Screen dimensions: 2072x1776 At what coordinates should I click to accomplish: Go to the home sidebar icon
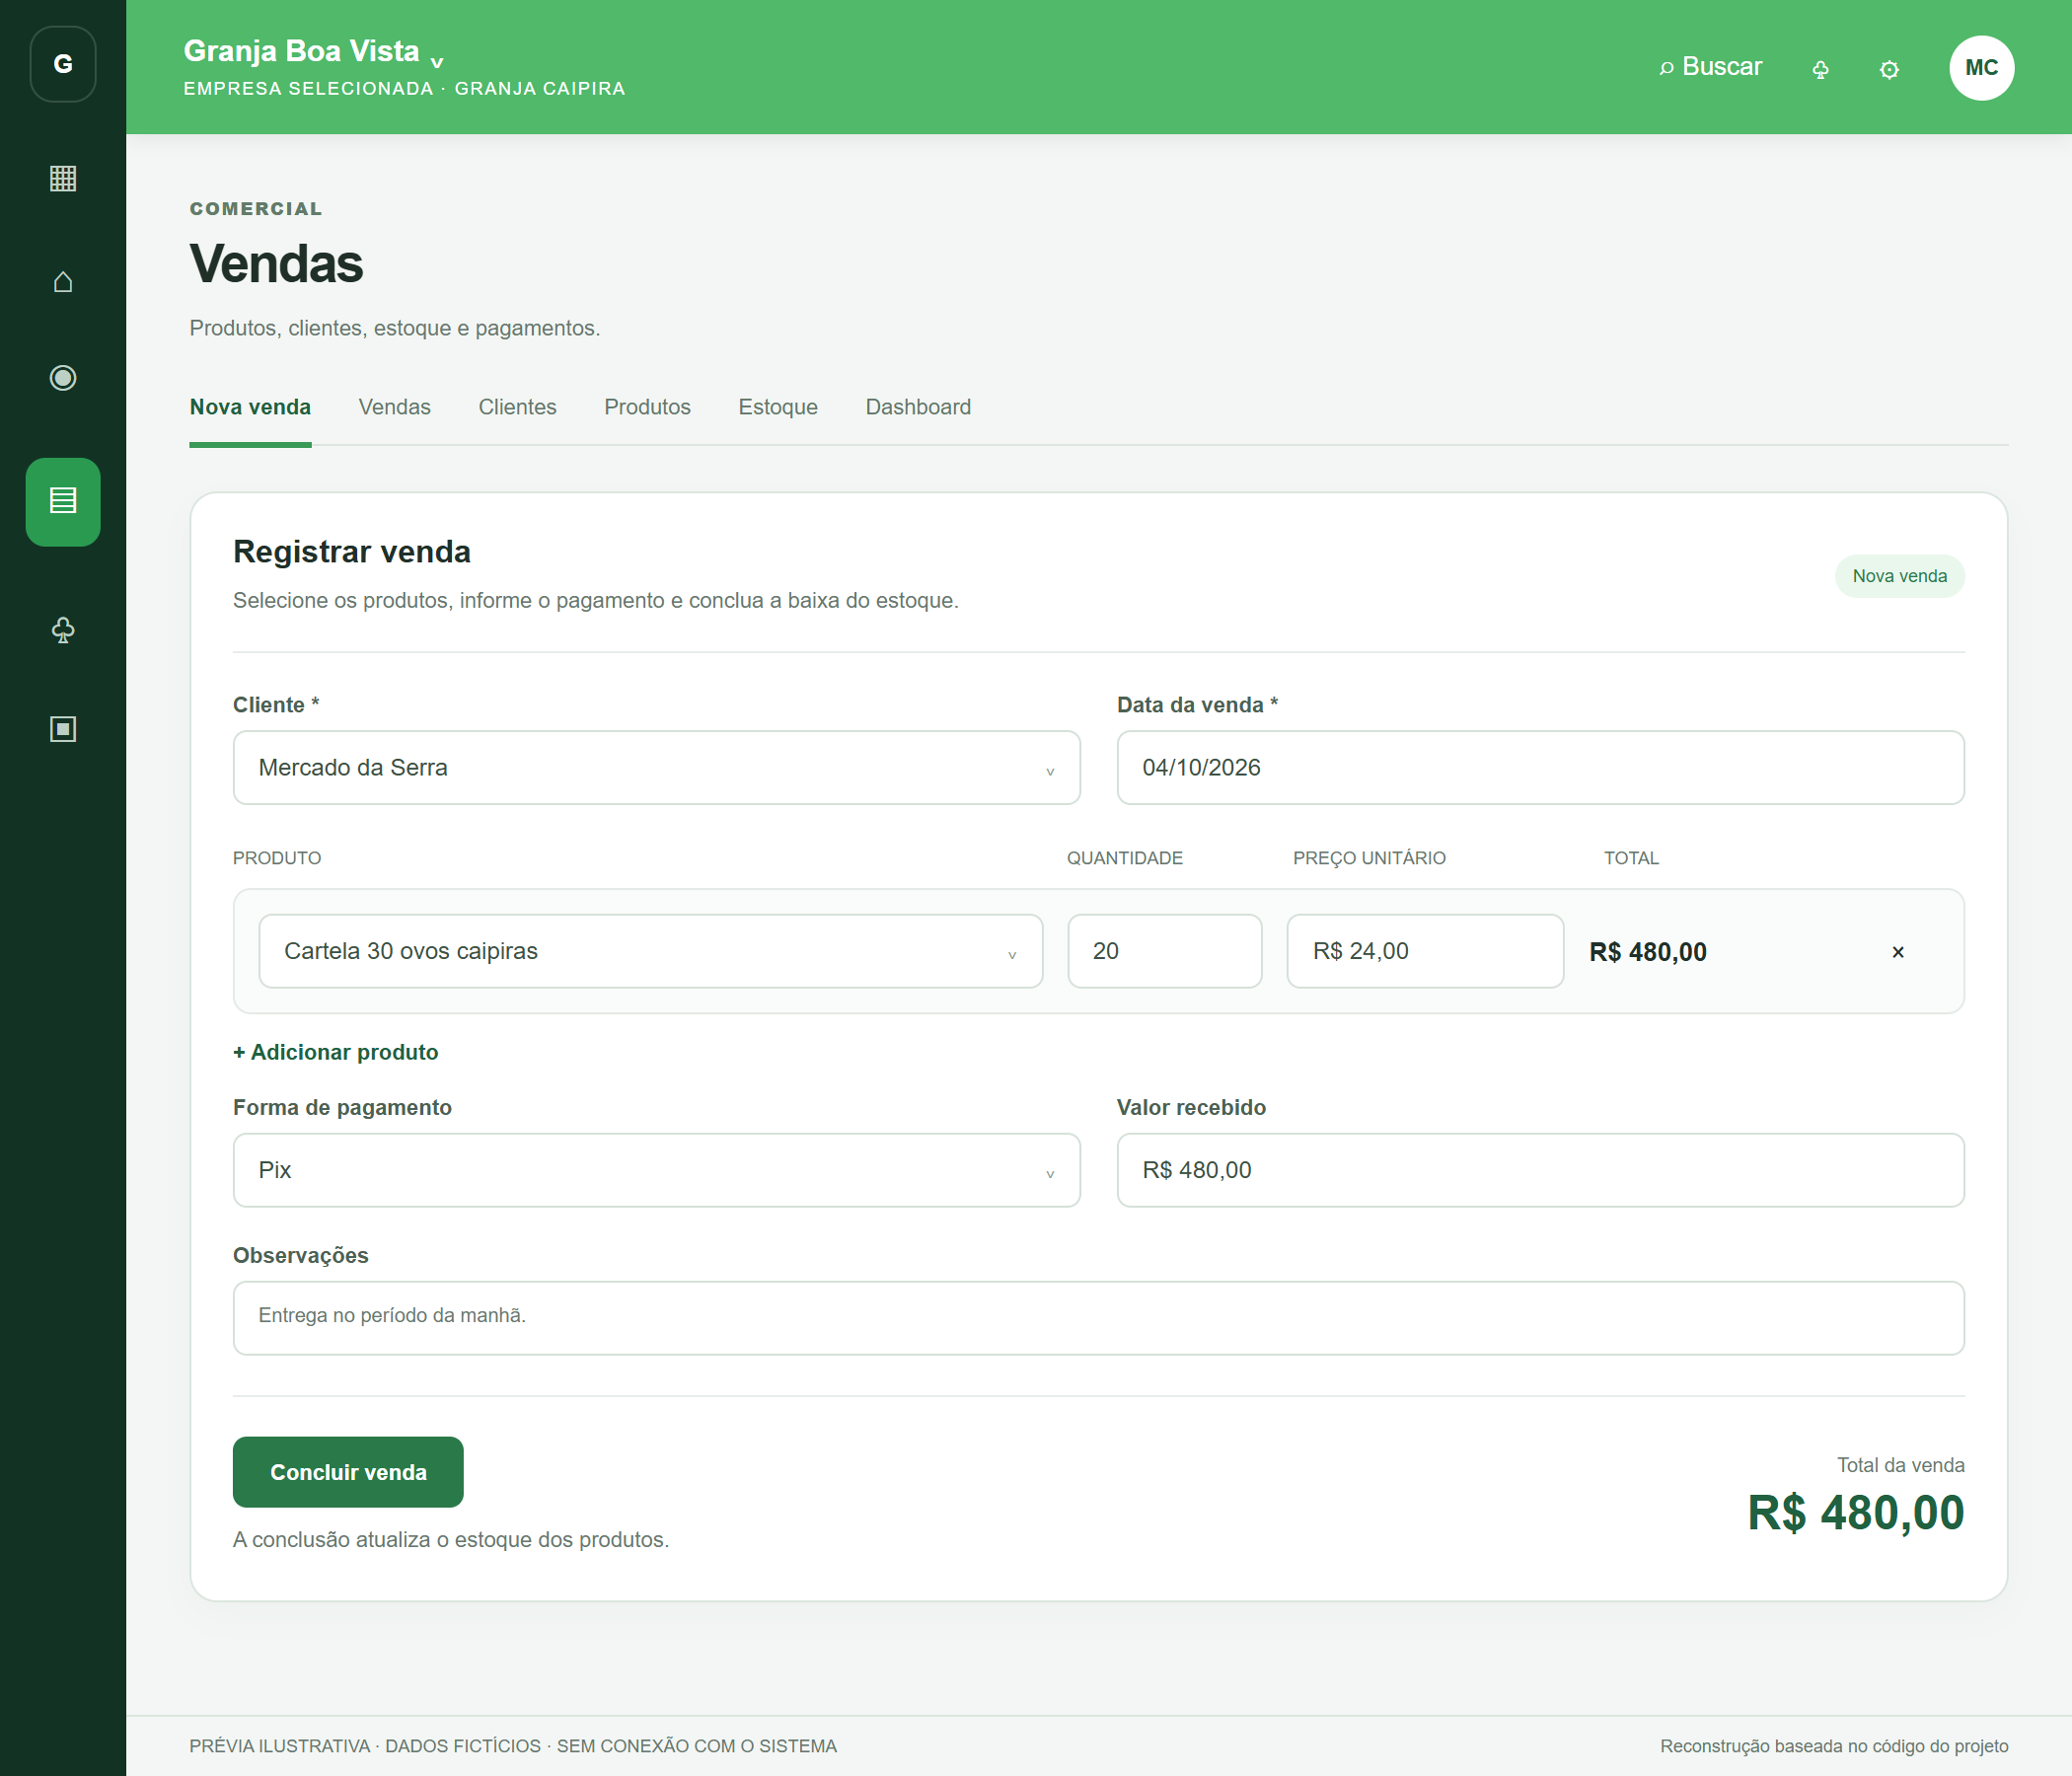(63, 282)
